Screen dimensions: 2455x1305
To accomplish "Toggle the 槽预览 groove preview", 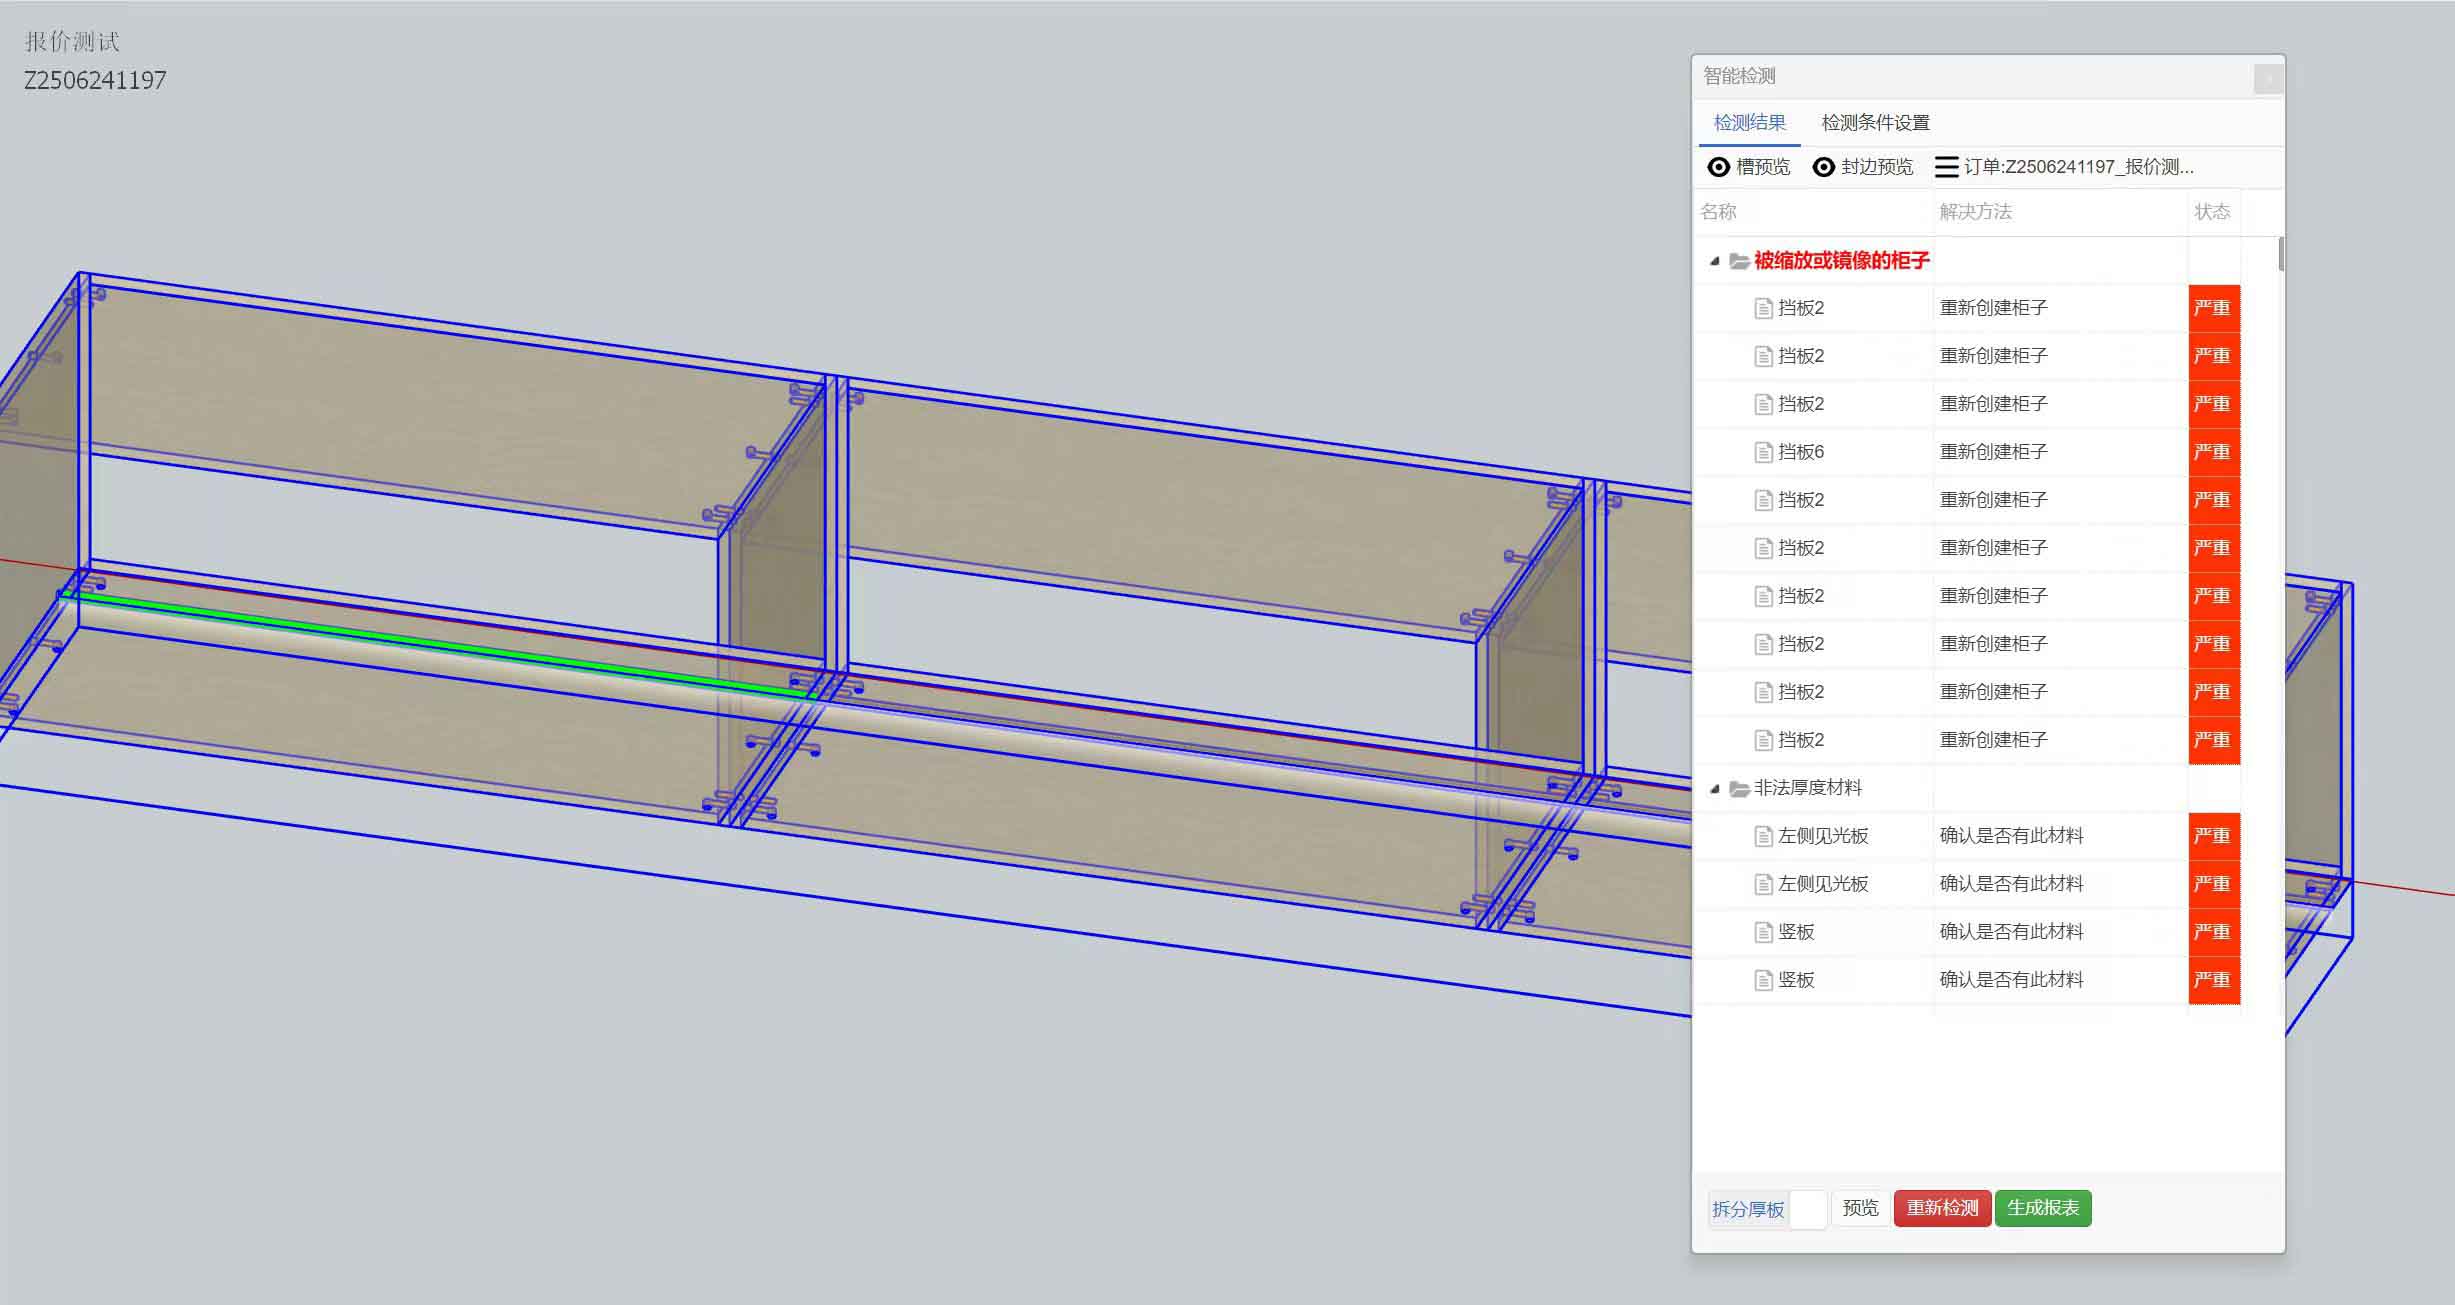I will 1718,167.
